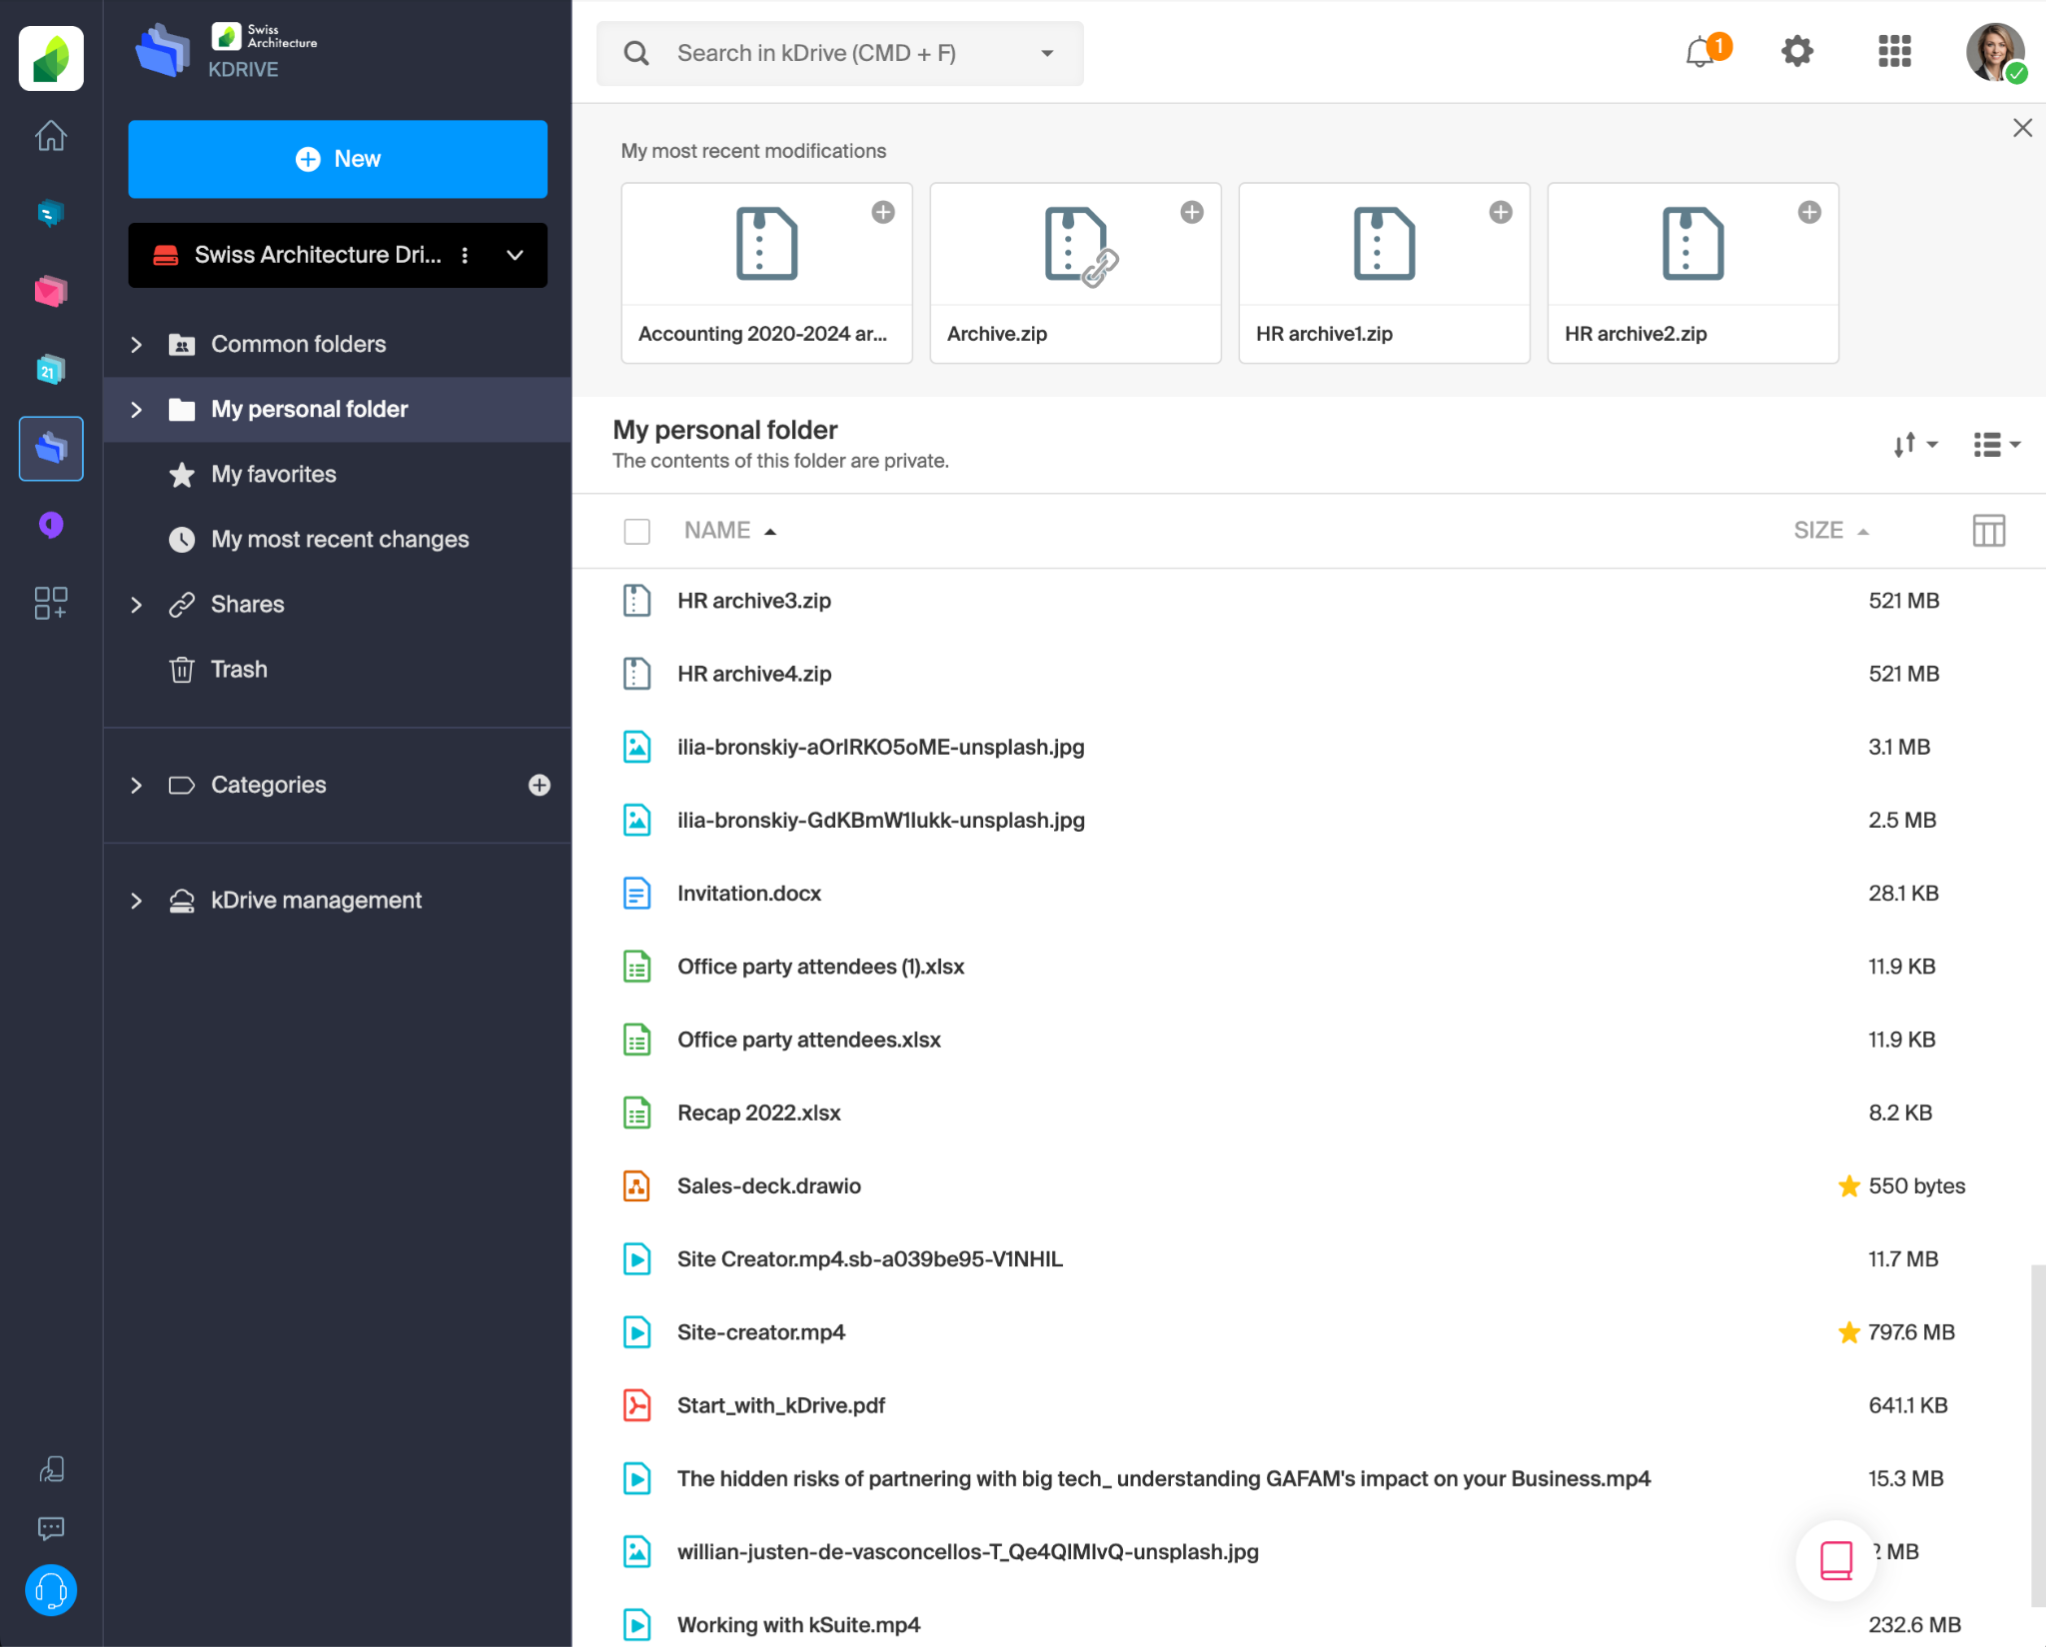Viewport: 2047px width, 1648px height.
Task: Select Shares in sidebar
Action: pyautogui.click(x=247, y=604)
